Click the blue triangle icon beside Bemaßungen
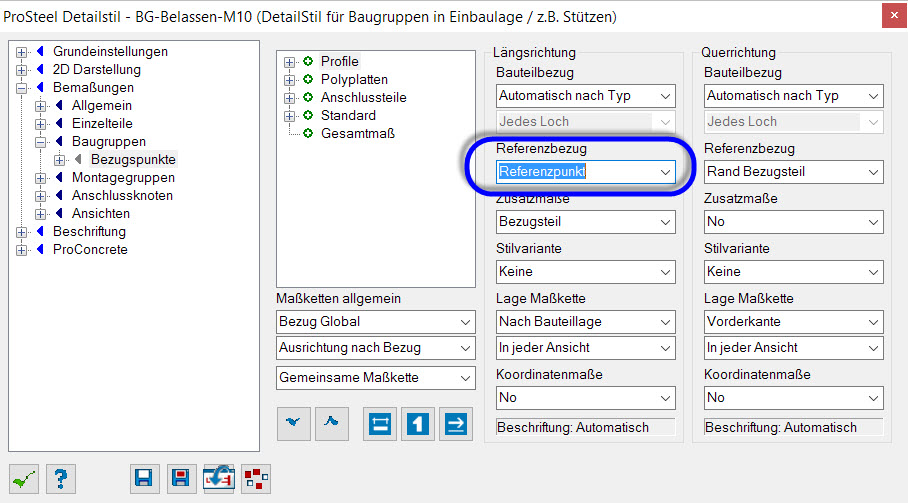 41,87
